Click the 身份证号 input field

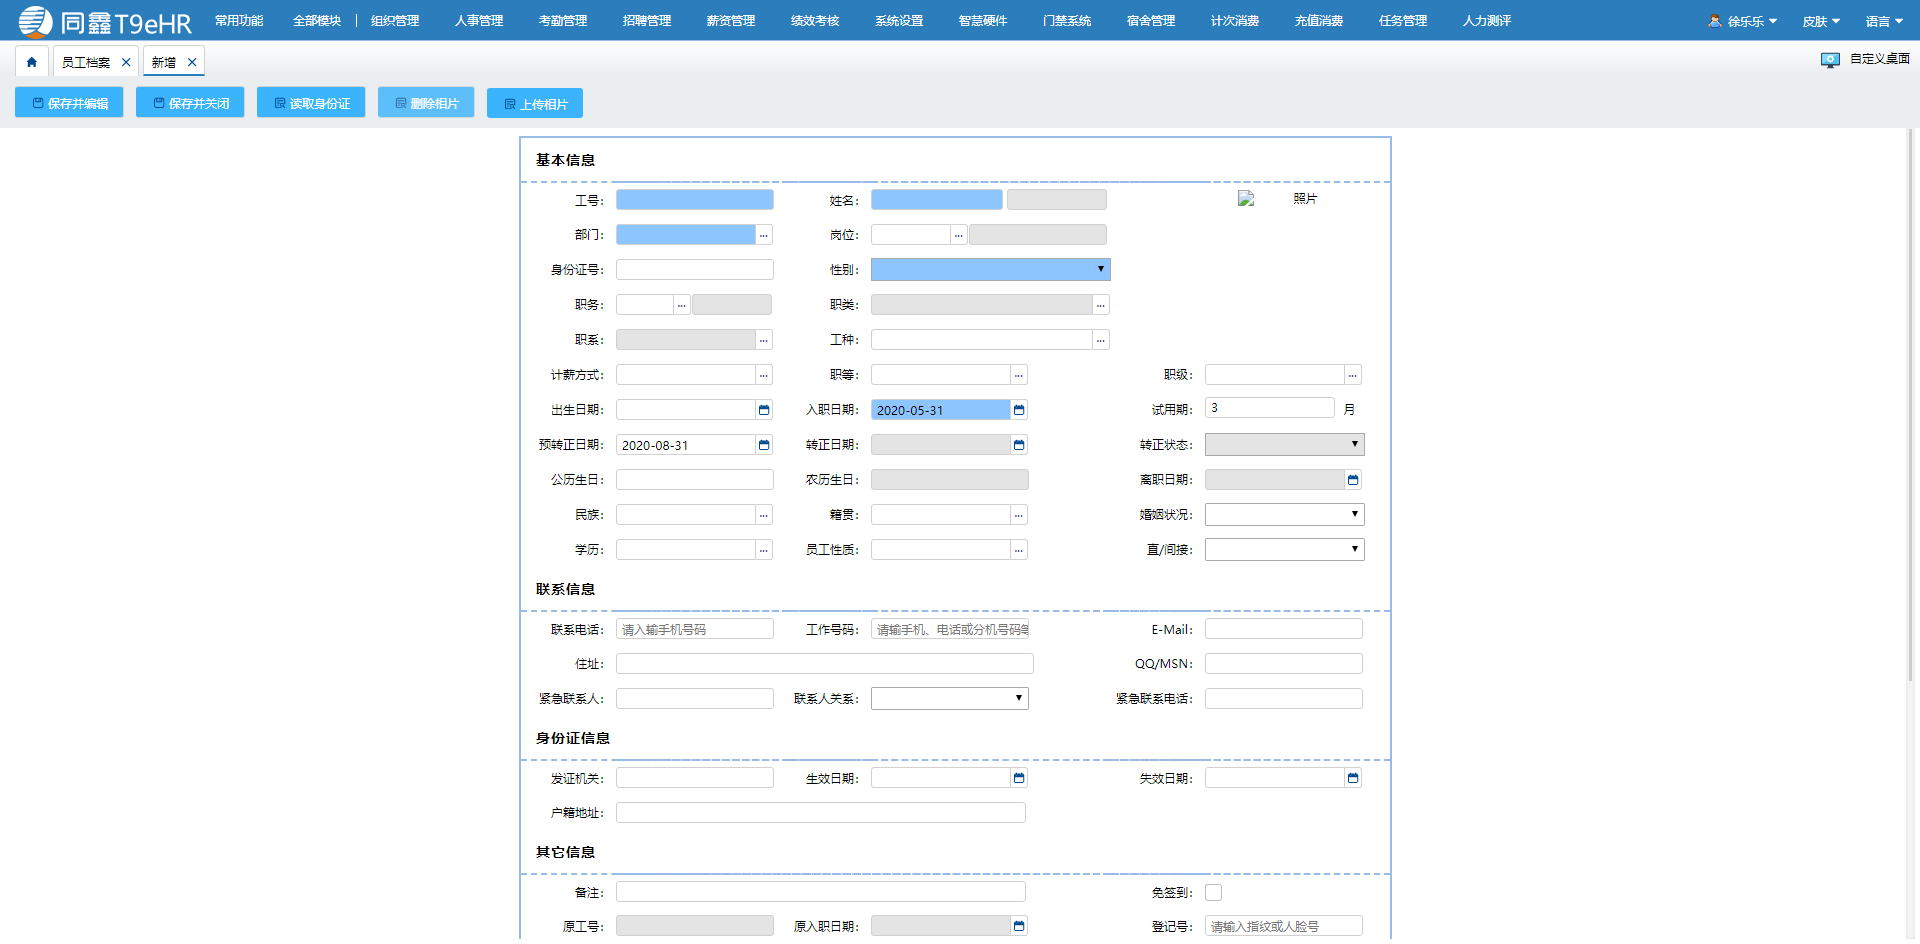pos(694,270)
